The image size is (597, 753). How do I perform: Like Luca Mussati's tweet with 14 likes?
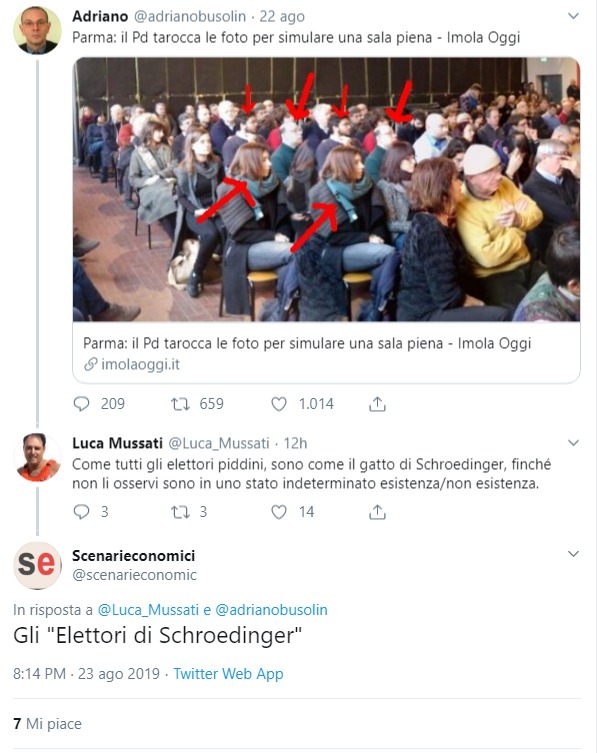pyautogui.click(x=279, y=512)
